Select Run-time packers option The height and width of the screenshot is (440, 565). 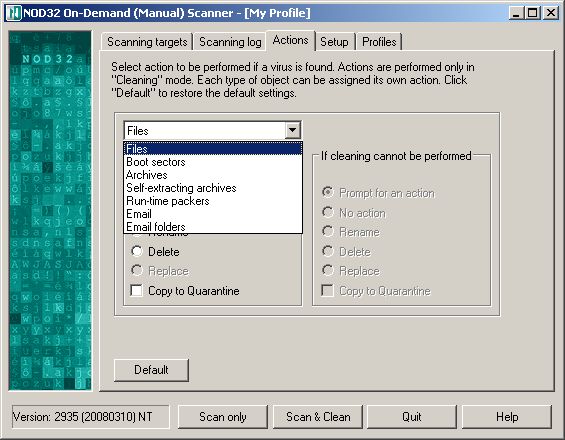click(x=213, y=201)
